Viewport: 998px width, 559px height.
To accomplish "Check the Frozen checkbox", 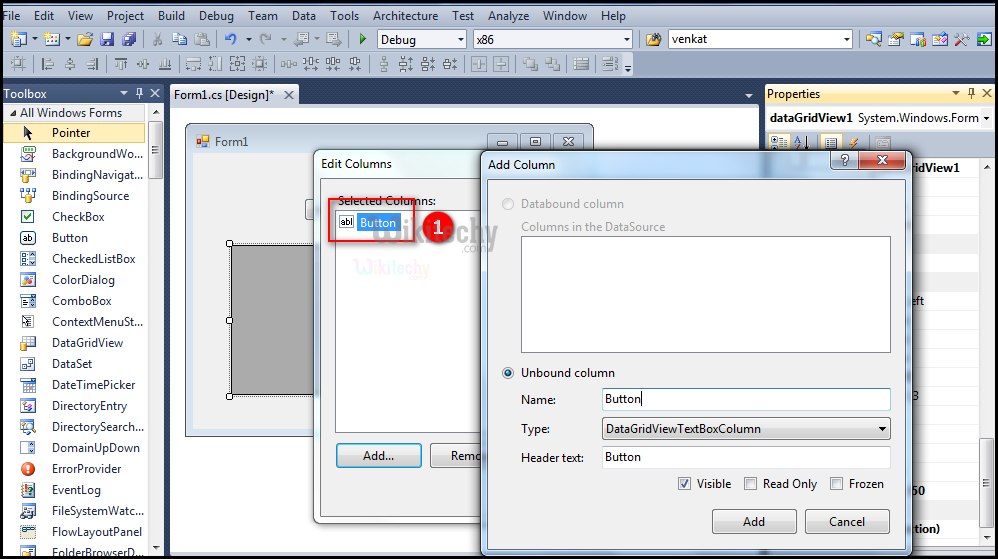I will [836, 484].
